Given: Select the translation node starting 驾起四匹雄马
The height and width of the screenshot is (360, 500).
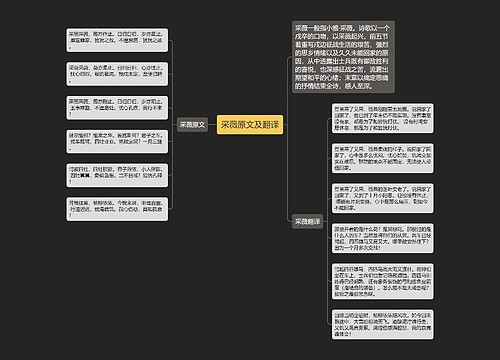Looking at the screenshot, I should [383, 281].
